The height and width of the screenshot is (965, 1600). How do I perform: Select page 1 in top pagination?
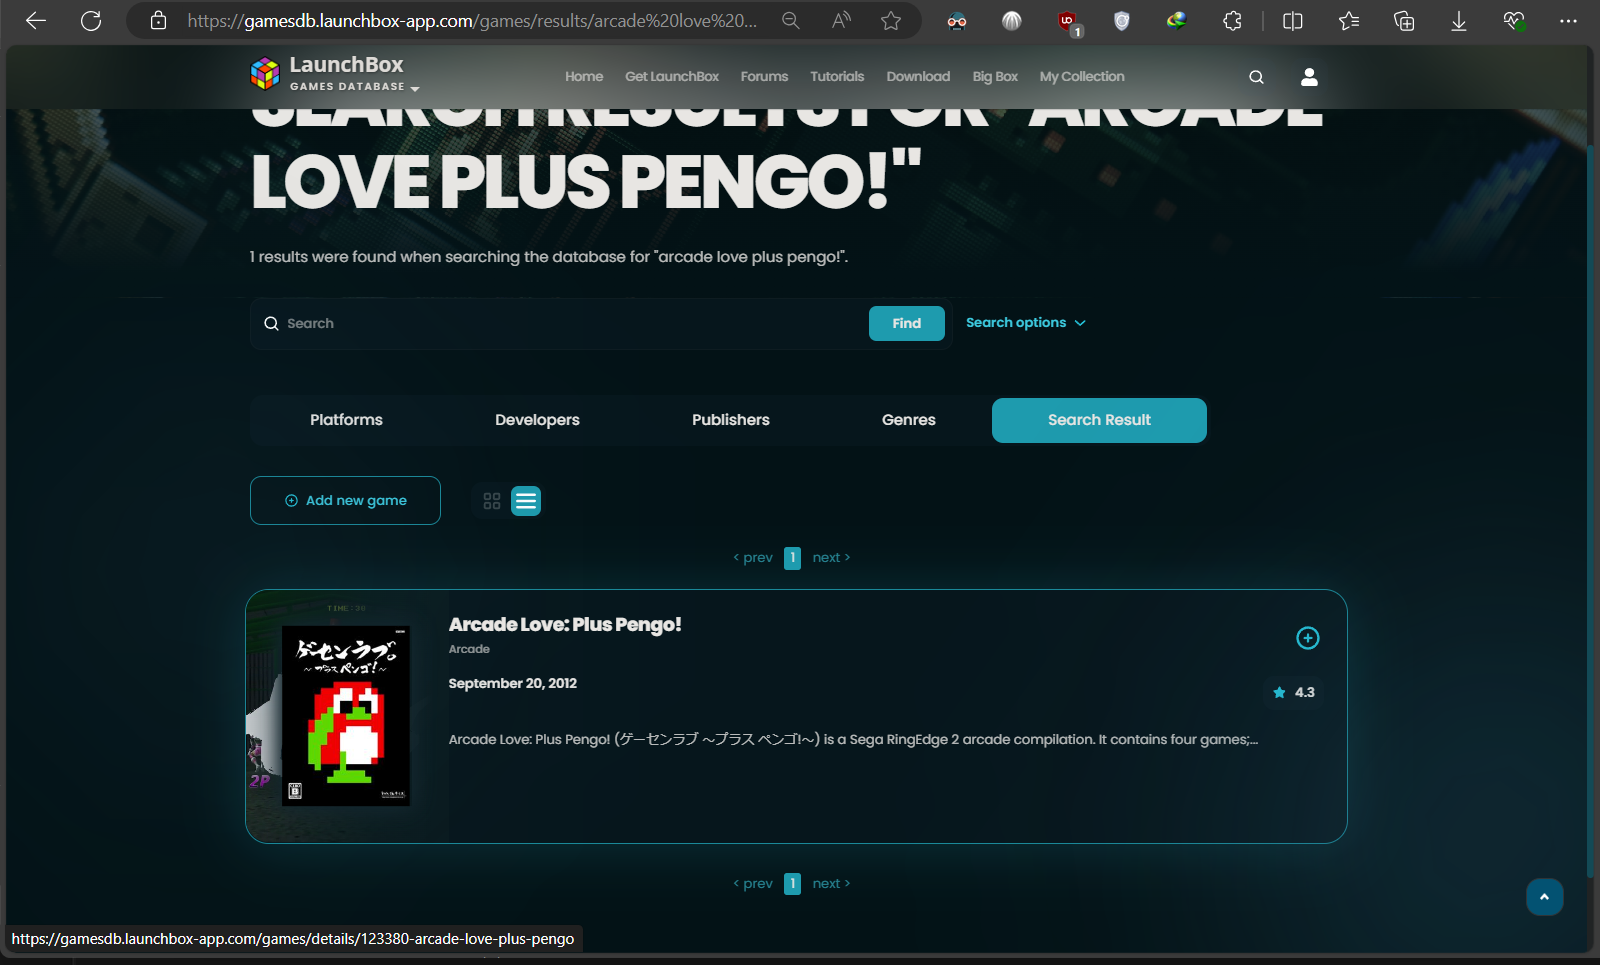coord(792,558)
